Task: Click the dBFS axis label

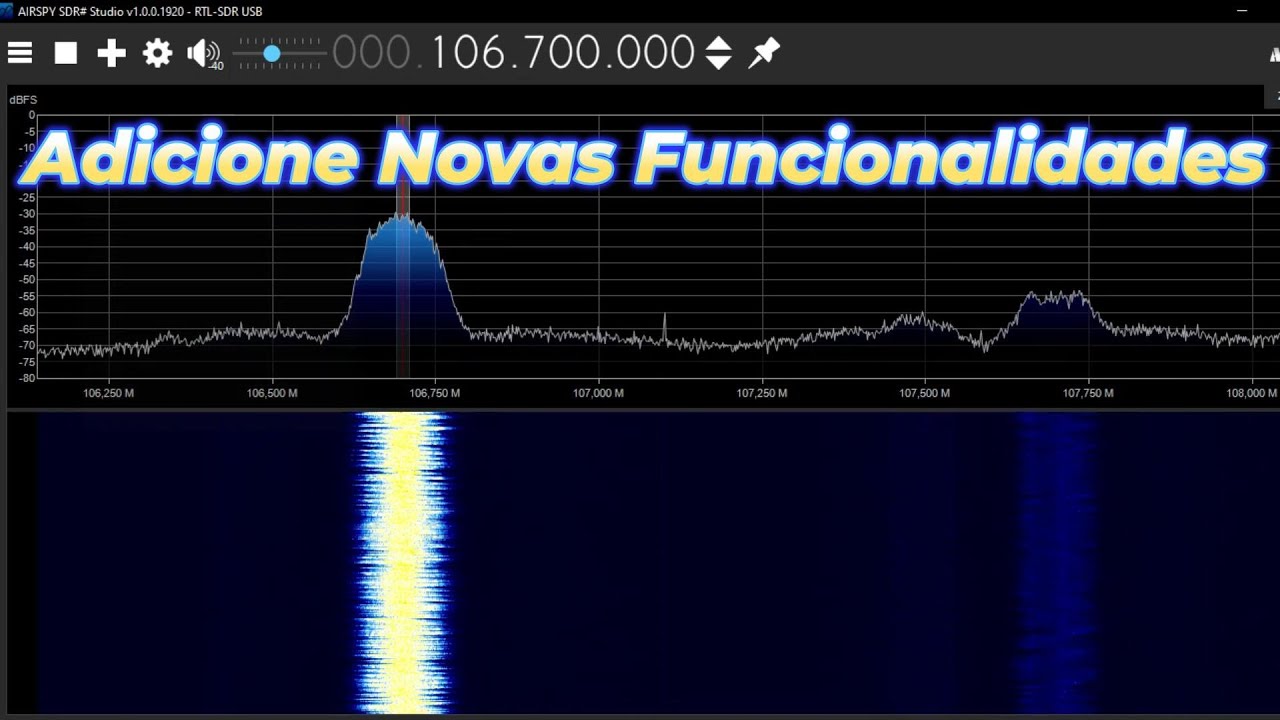Action: [23, 100]
